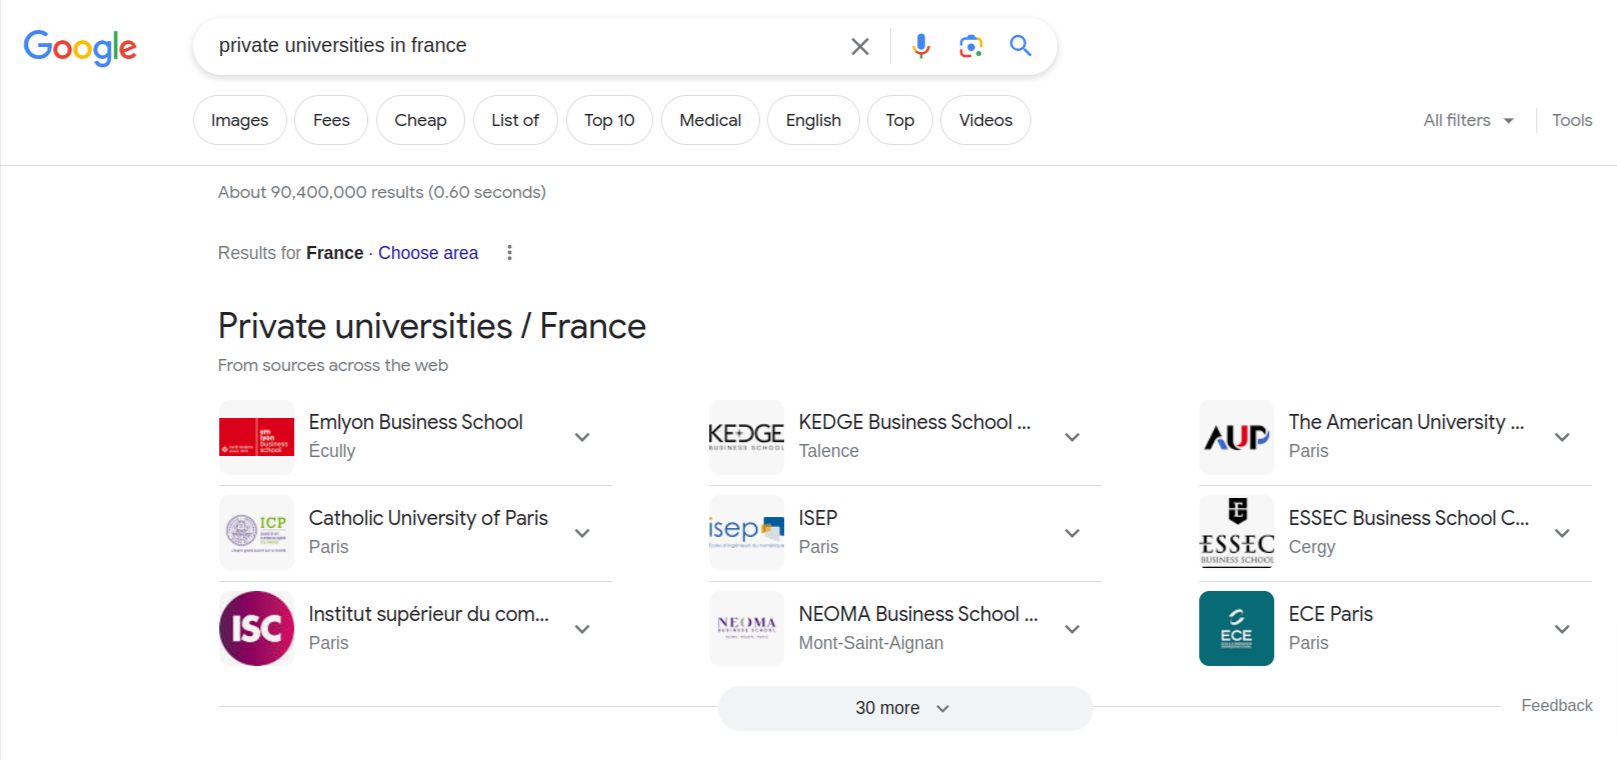Select the Fees filter chip
This screenshot has width=1617, height=760.
(x=331, y=120)
